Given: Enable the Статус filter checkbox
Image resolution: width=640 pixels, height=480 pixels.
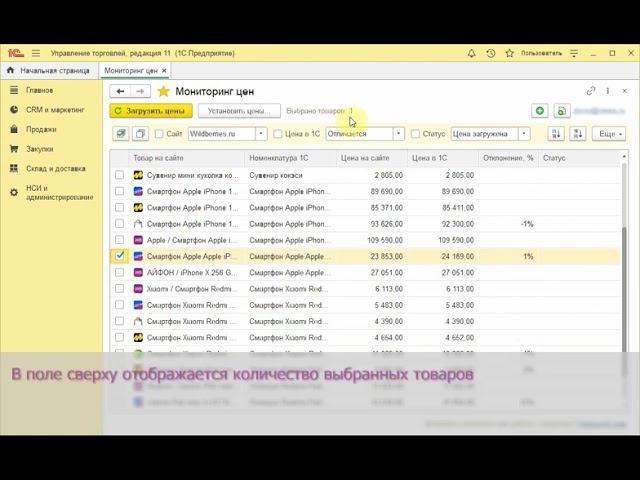Looking at the screenshot, I should coord(415,133).
